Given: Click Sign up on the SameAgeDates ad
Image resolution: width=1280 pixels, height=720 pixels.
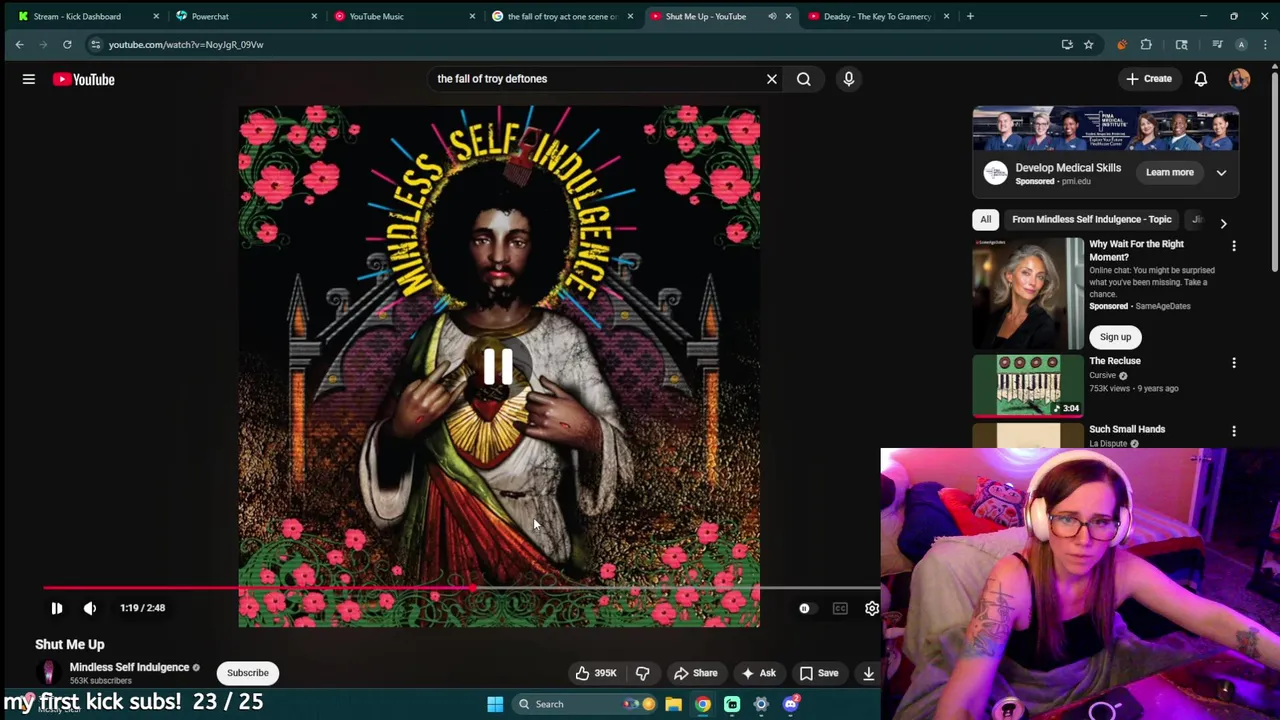Looking at the screenshot, I should pos(1116,337).
